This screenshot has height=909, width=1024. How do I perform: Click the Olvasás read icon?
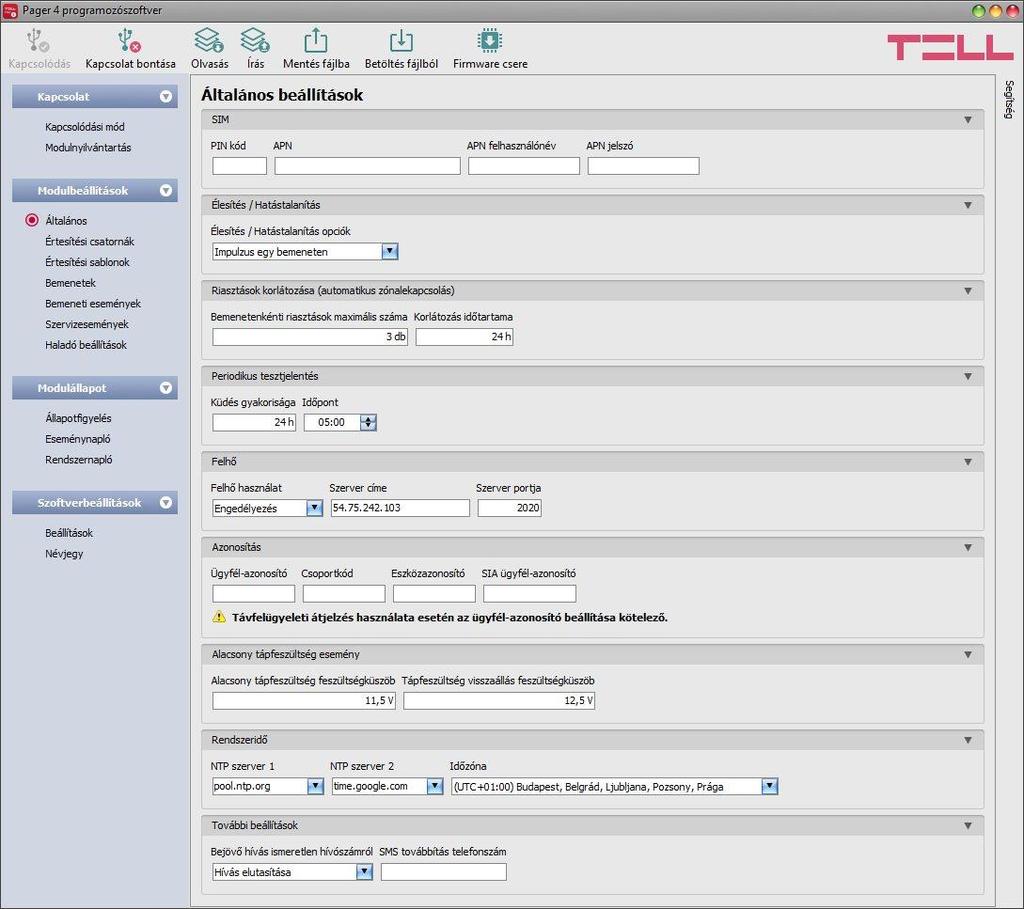pyautogui.click(x=209, y=40)
